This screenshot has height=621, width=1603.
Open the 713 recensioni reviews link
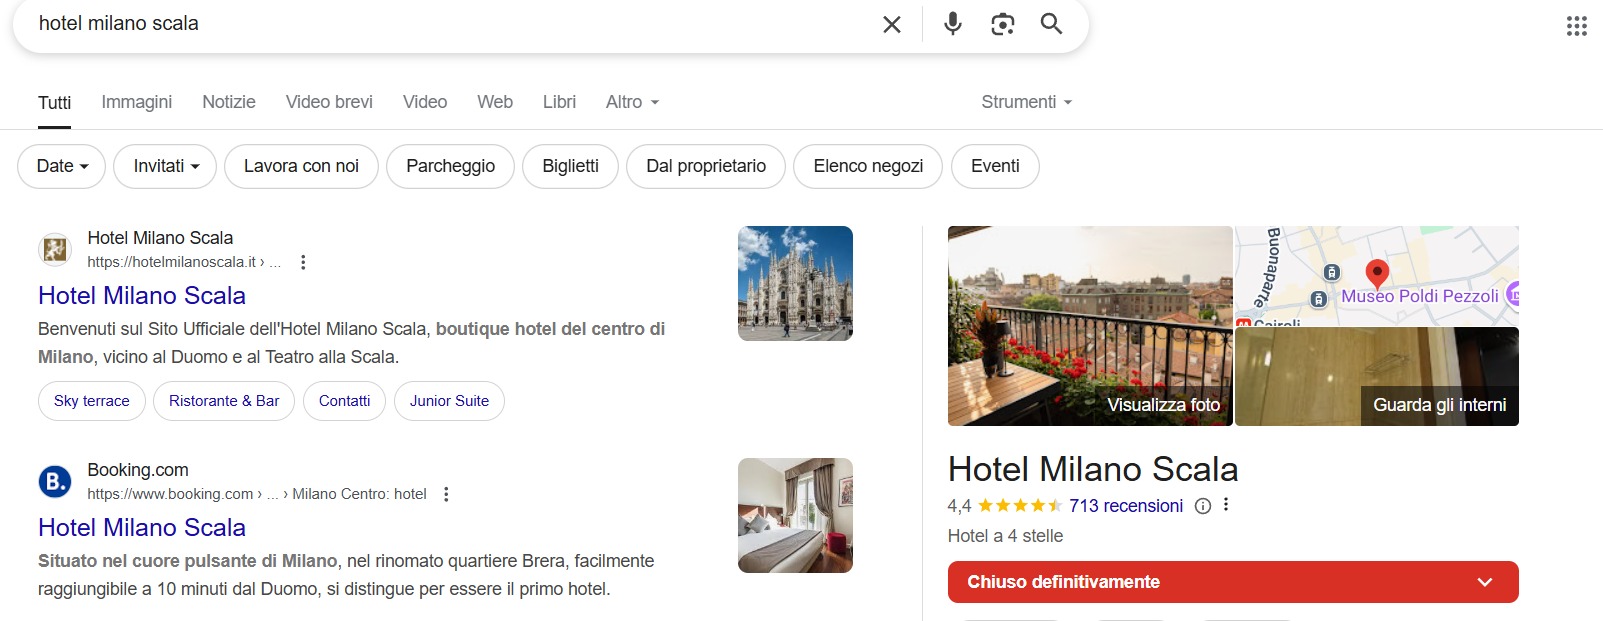coord(1126,506)
